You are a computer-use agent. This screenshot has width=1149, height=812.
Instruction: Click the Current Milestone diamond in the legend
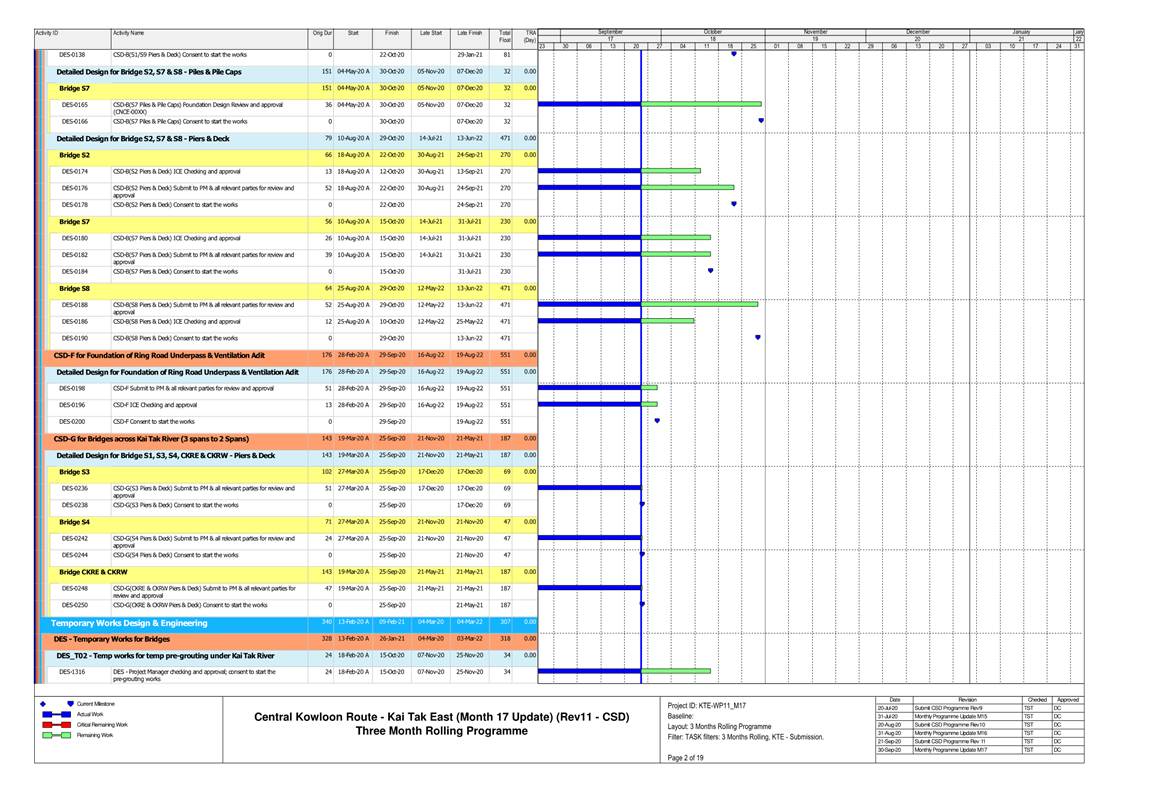click(70, 704)
